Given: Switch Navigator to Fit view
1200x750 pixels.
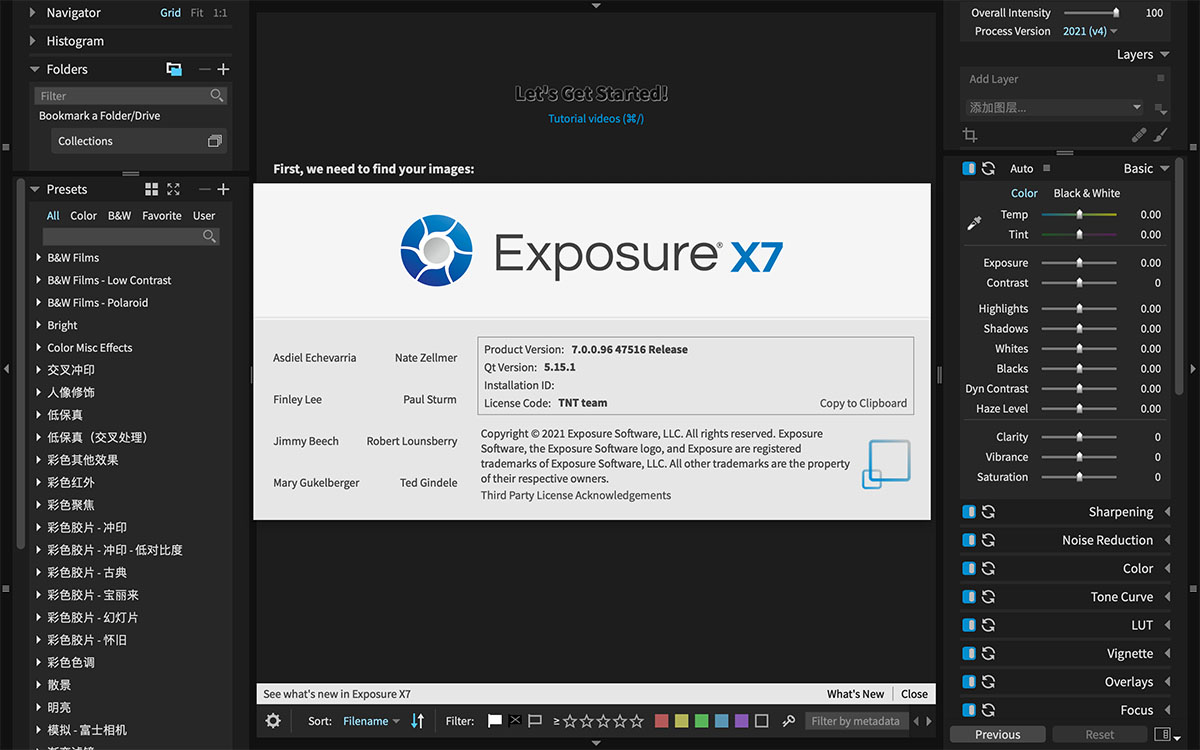Looking at the screenshot, I should (197, 13).
